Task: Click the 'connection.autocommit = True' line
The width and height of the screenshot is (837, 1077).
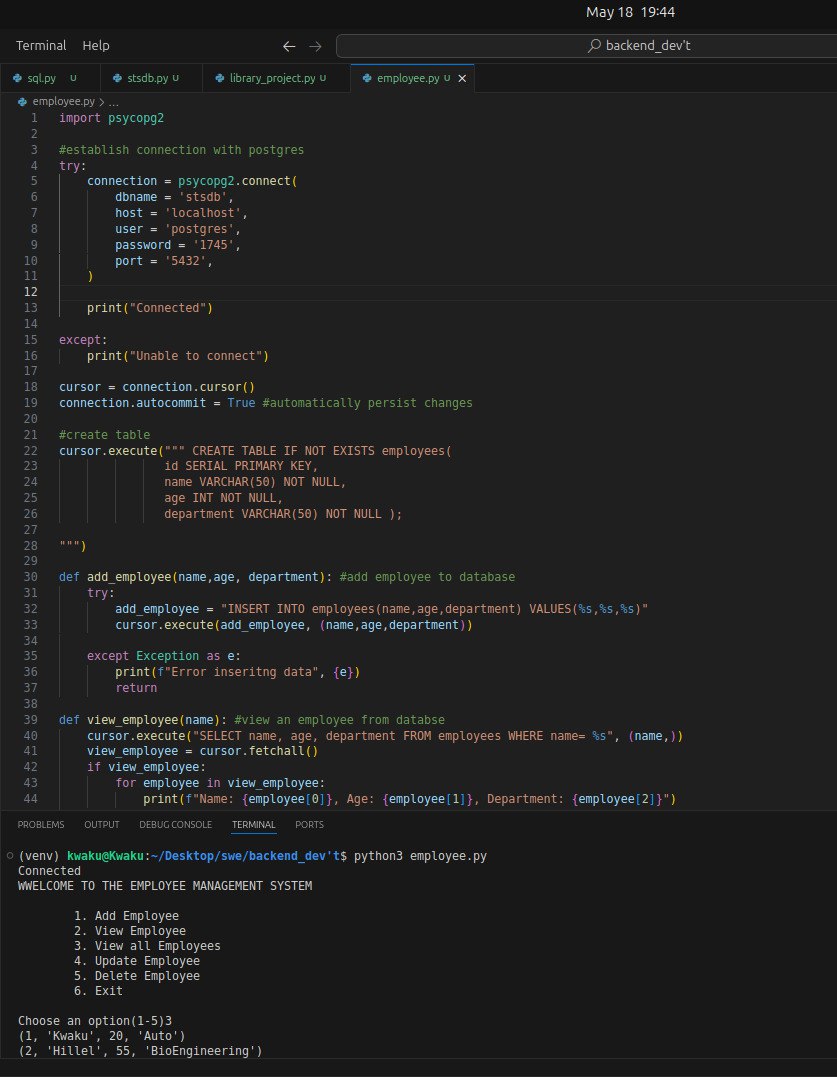Action: [157, 403]
